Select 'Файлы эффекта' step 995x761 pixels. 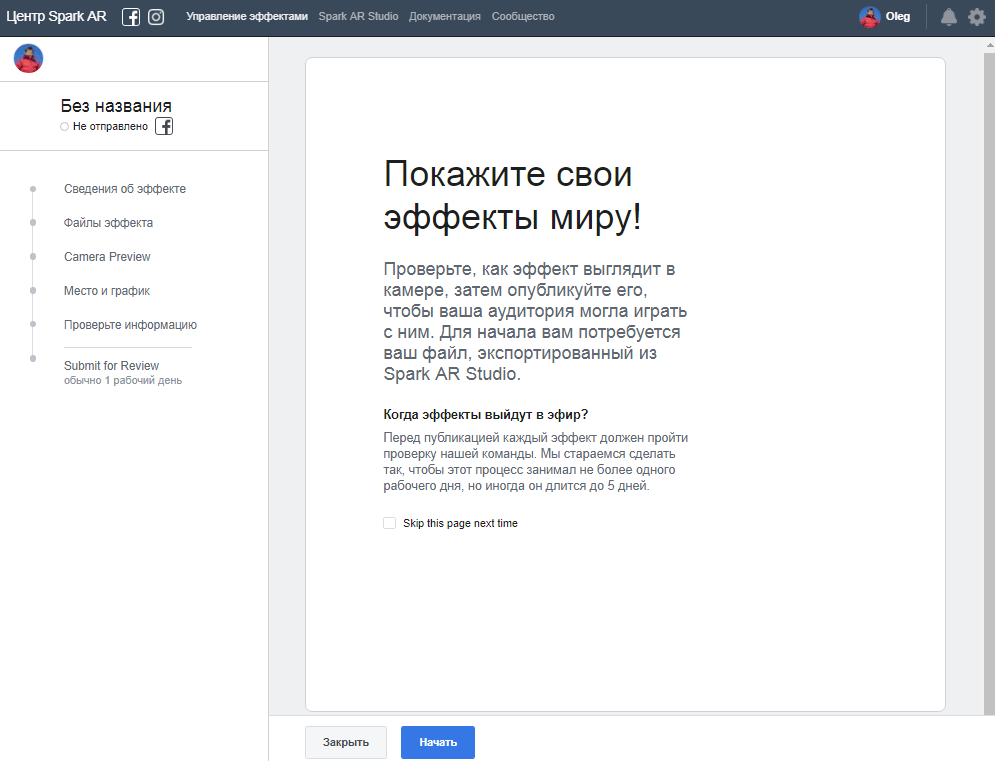tap(109, 223)
